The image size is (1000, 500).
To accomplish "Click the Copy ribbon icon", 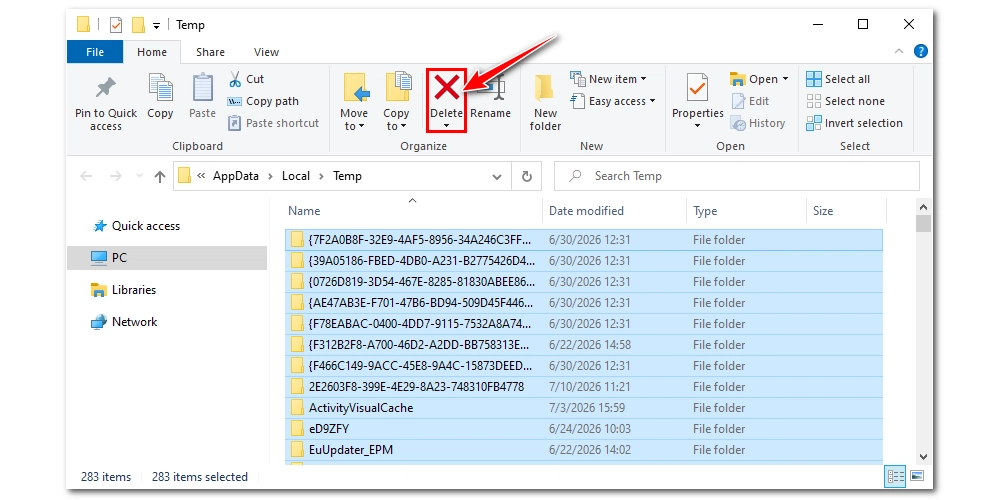I will tap(160, 87).
